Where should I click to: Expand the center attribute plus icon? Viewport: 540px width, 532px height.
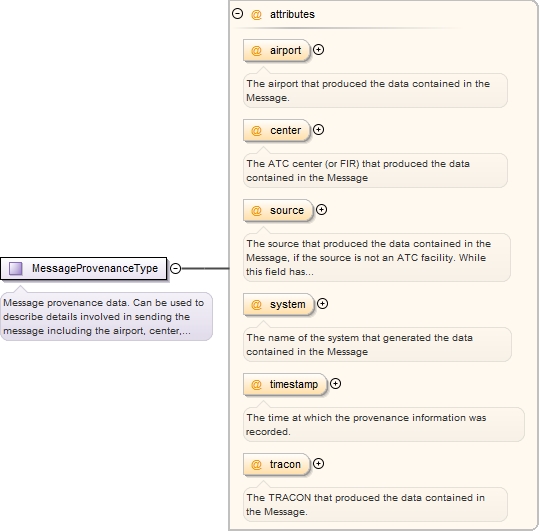pyautogui.click(x=319, y=130)
